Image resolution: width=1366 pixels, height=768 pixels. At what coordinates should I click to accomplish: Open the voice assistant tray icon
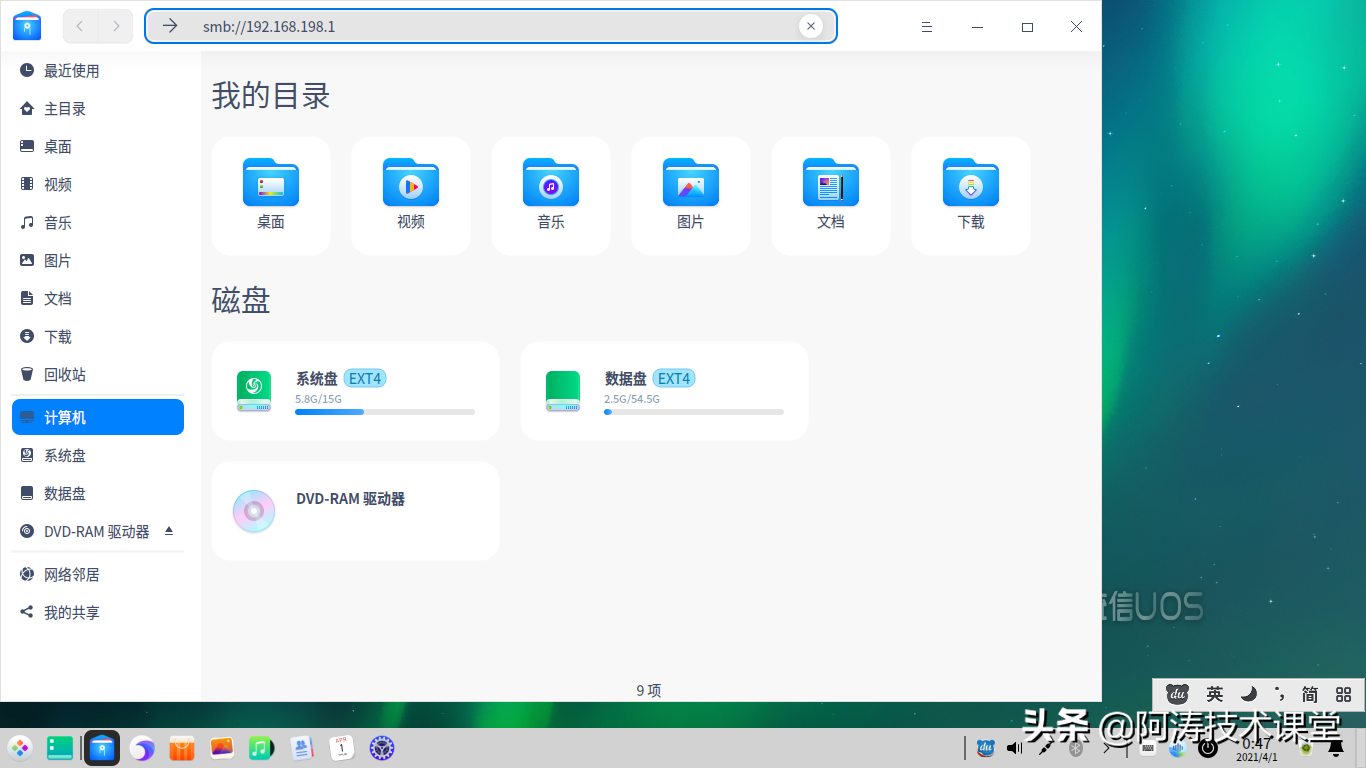(x=1177, y=747)
